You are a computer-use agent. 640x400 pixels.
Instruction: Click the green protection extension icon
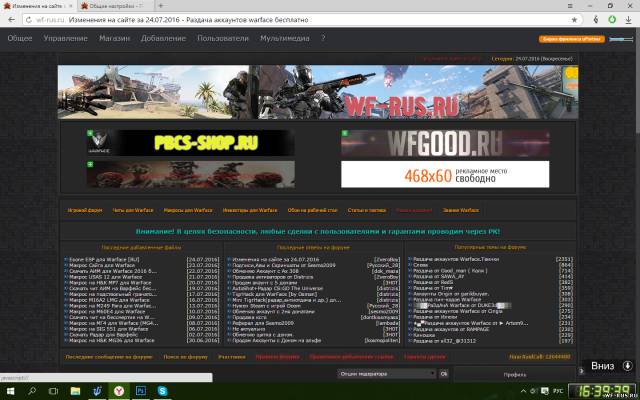click(612, 19)
